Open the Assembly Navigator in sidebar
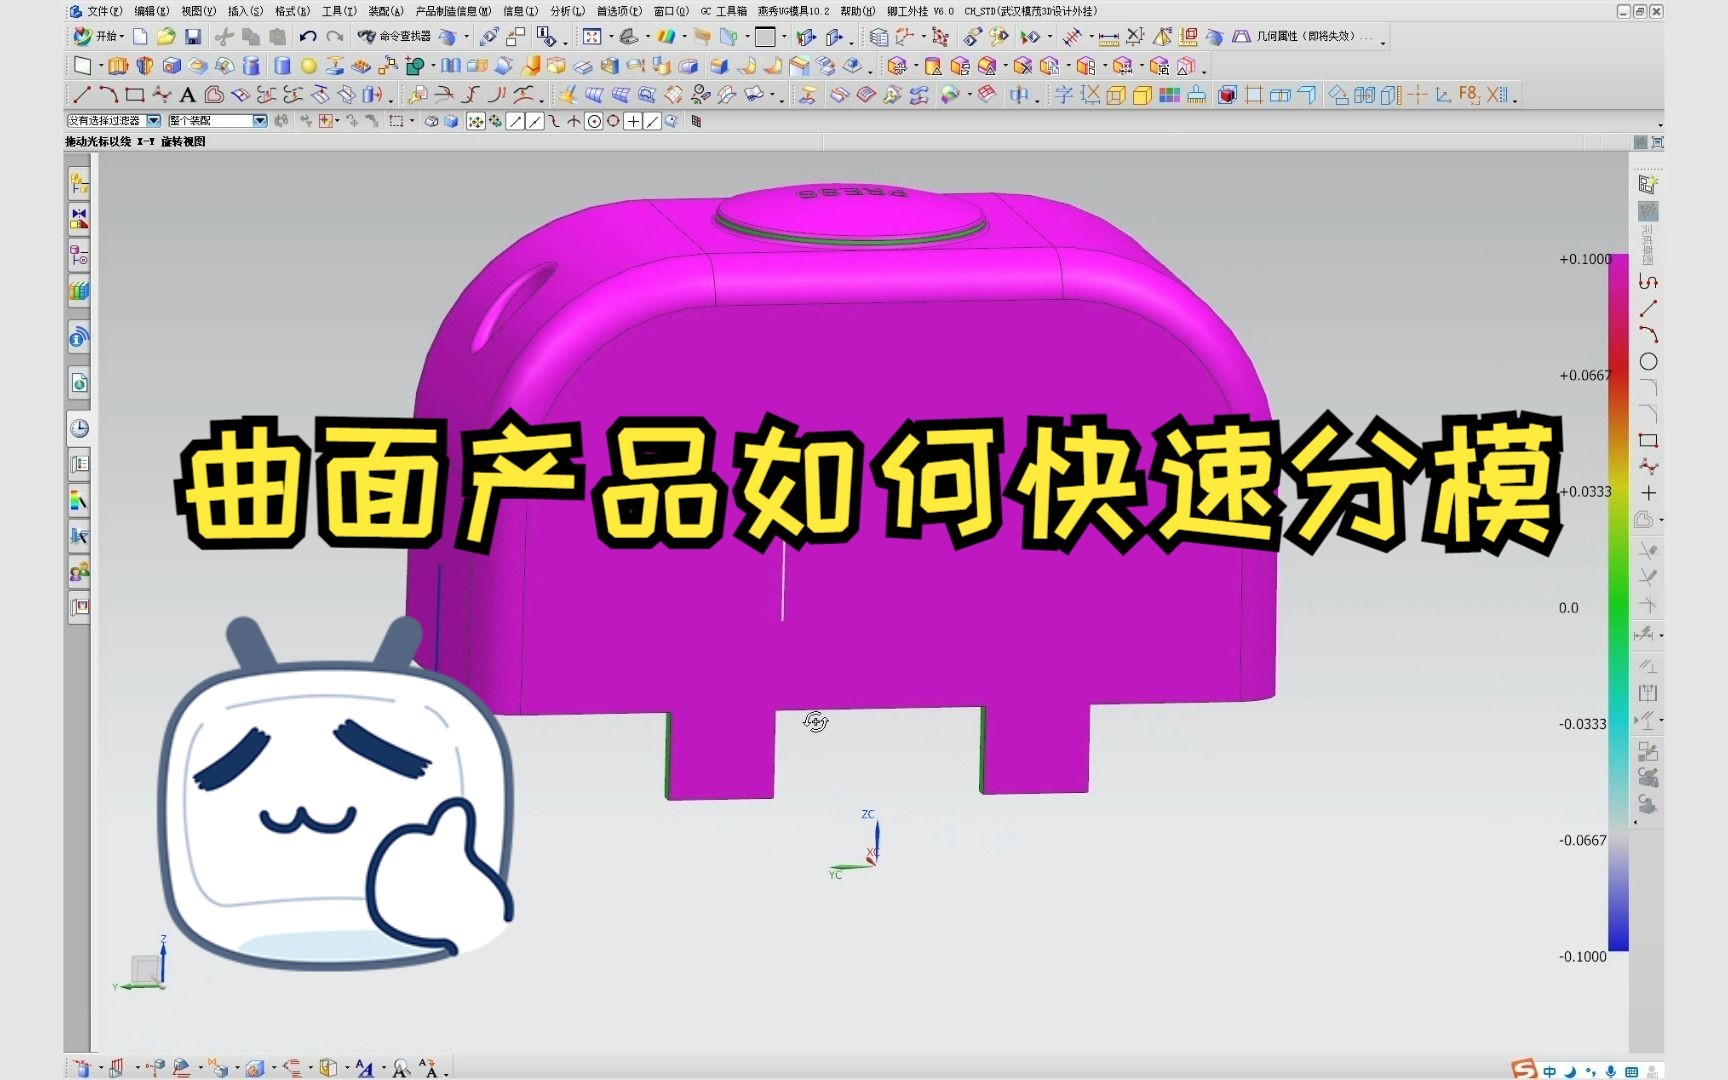The height and width of the screenshot is (1080, 1728). pos(80,183)
